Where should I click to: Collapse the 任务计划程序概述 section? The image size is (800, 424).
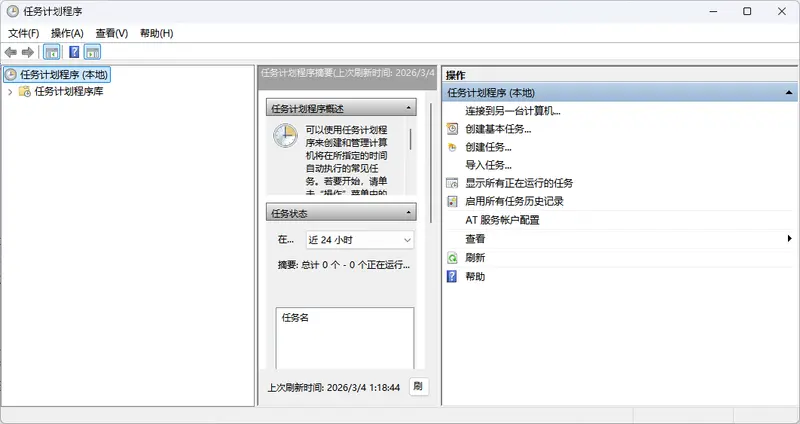409,108
